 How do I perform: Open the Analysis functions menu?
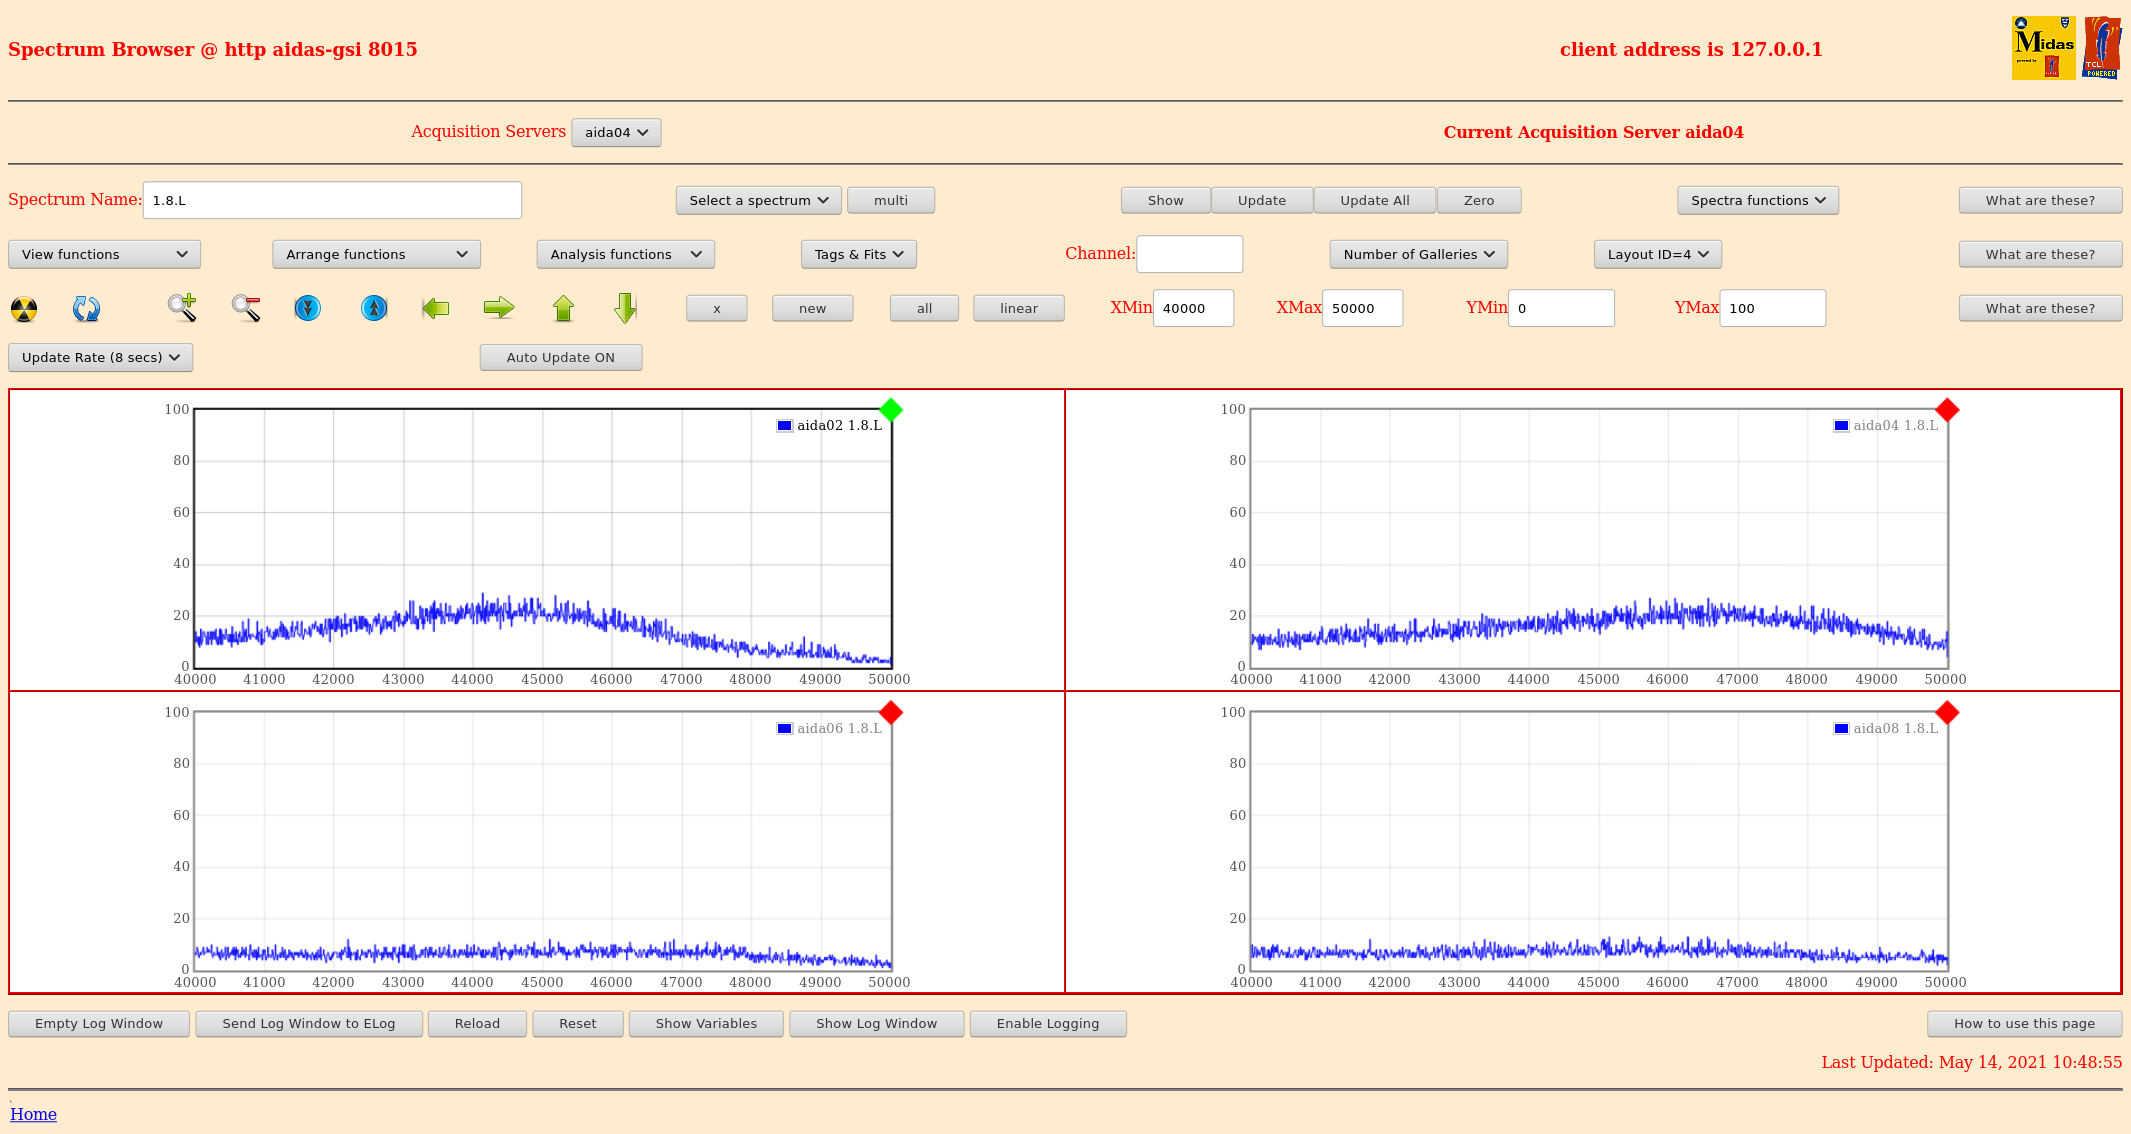625,254
